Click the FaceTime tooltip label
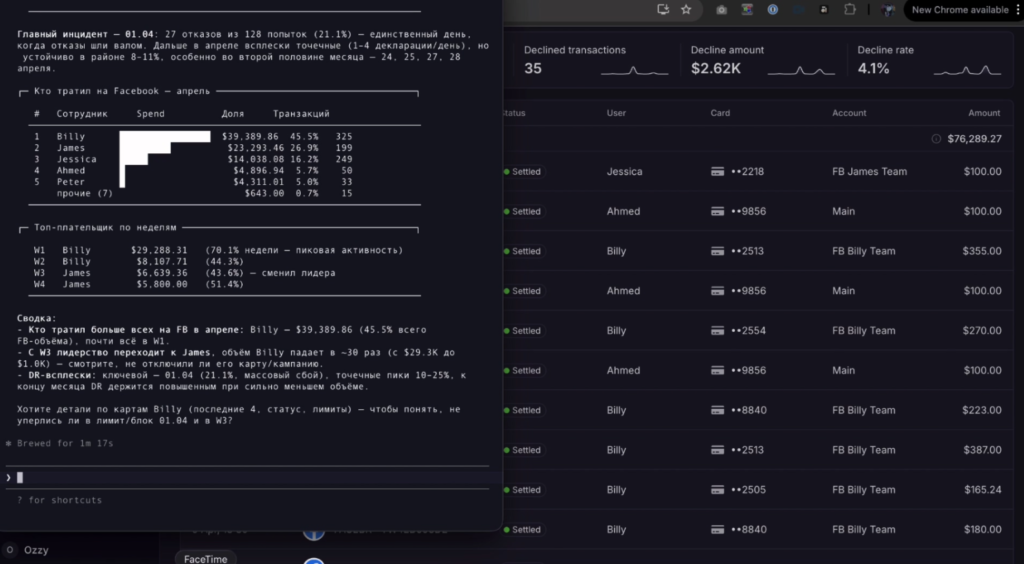1024x564 pixels. [x=206, y=559]
